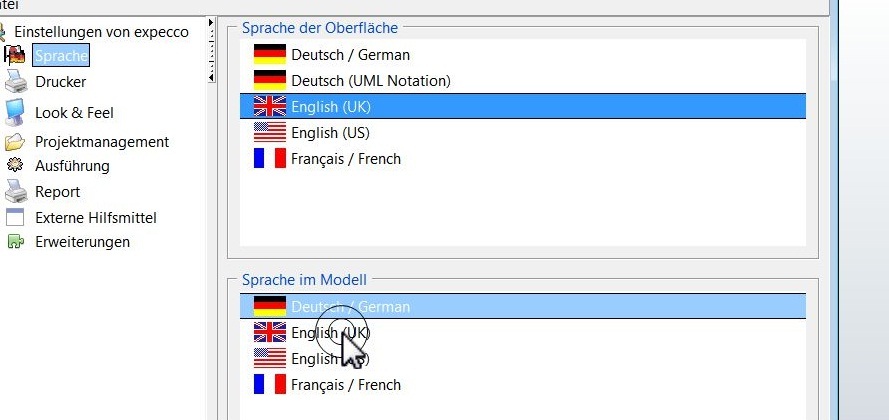
Task: Select the Drucker printer icon
Action: (15, 82)
